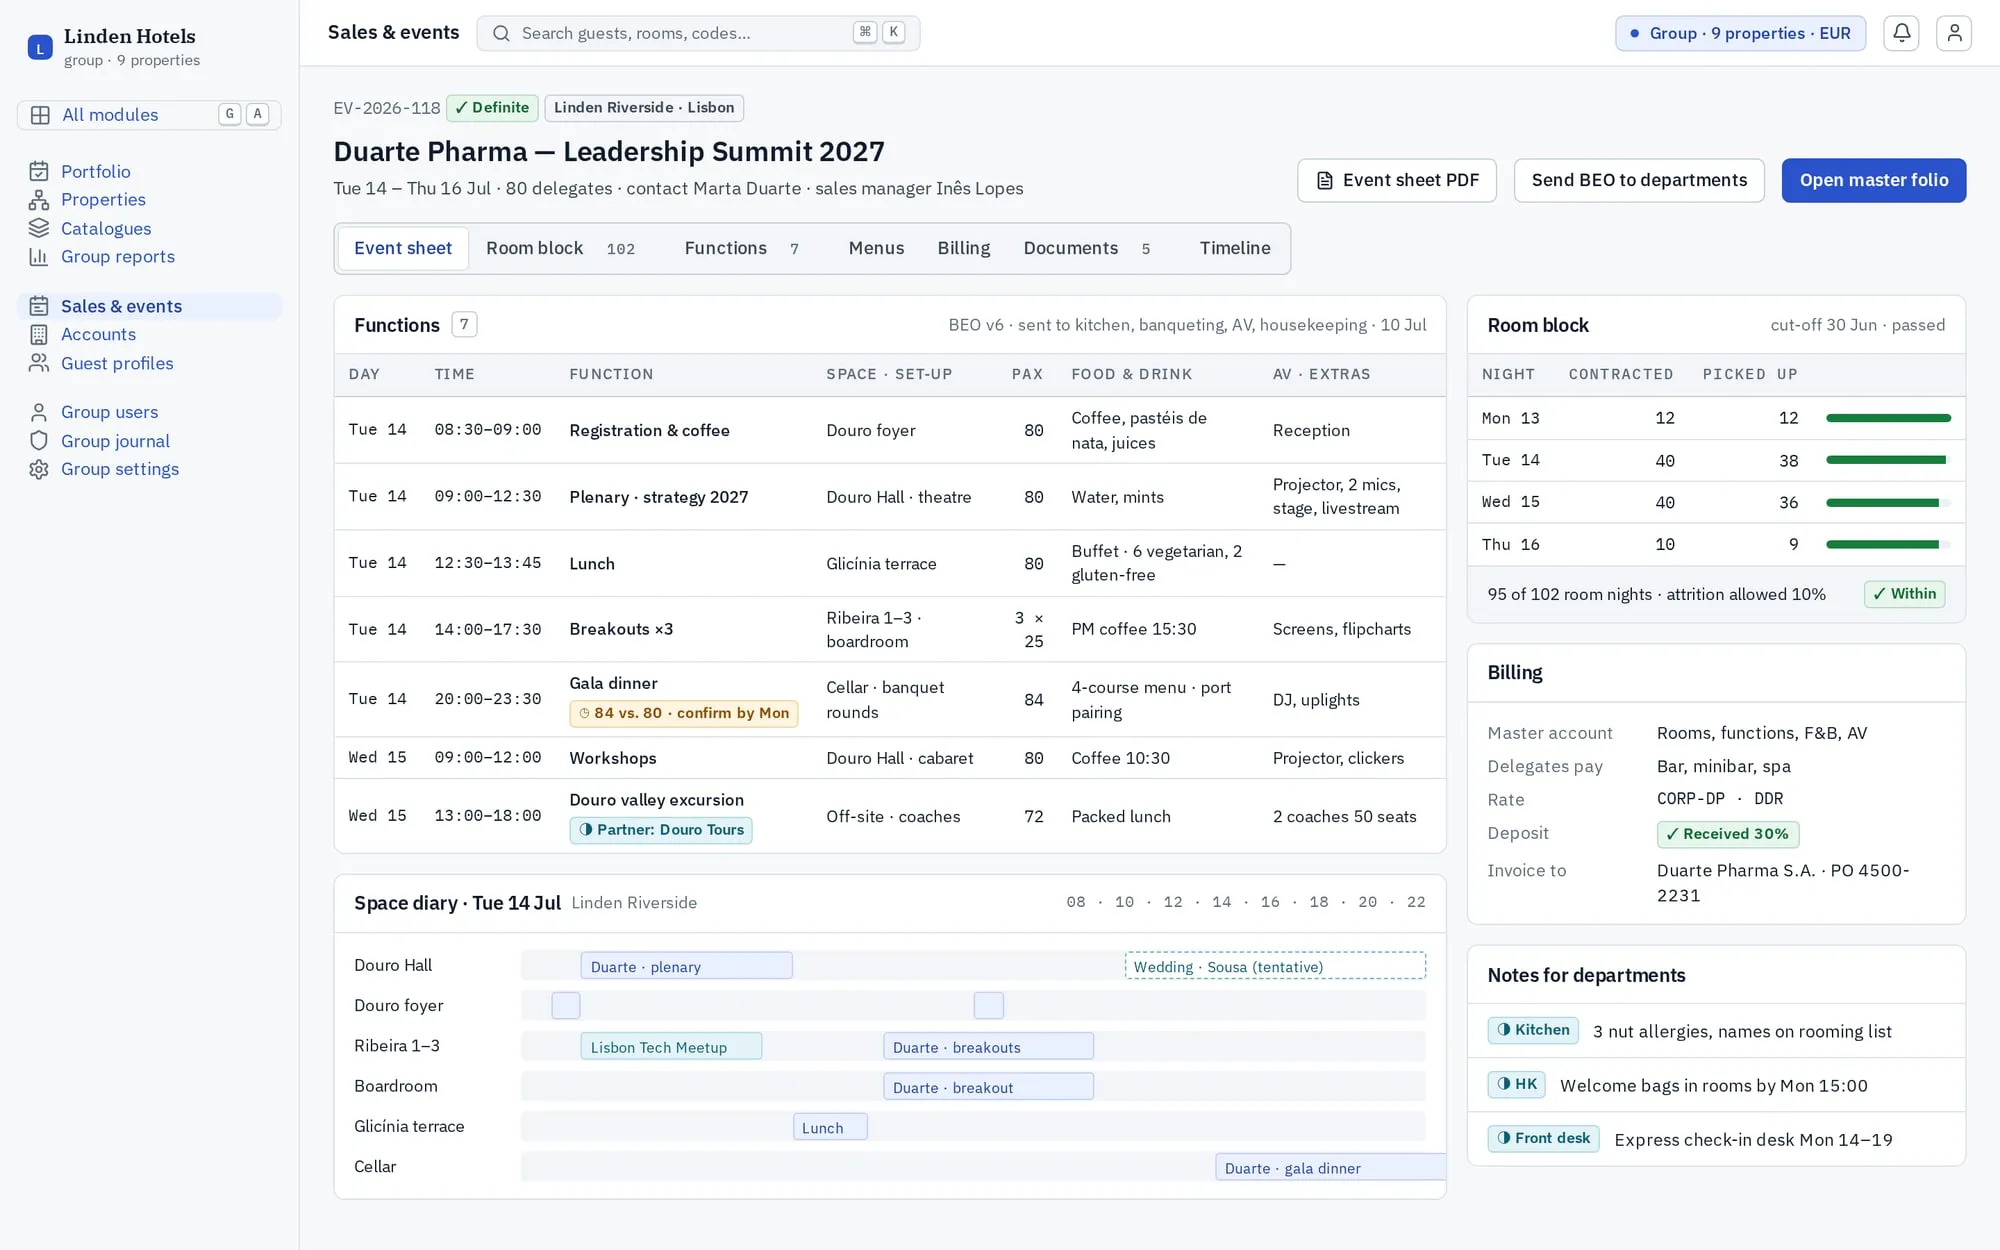2000x1250 pixels.
Task: Click the Properties icon in sidebar
Action: pyautogui.click(x=39, y=199)
